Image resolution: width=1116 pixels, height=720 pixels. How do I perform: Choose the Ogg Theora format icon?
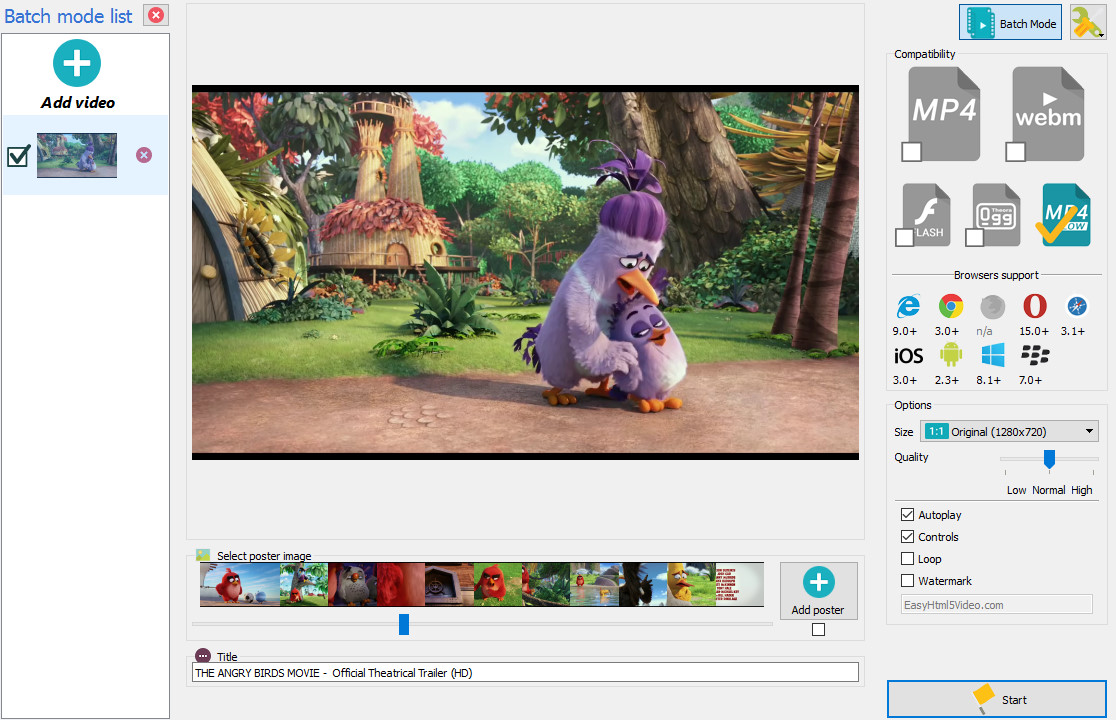coord(996,215)
